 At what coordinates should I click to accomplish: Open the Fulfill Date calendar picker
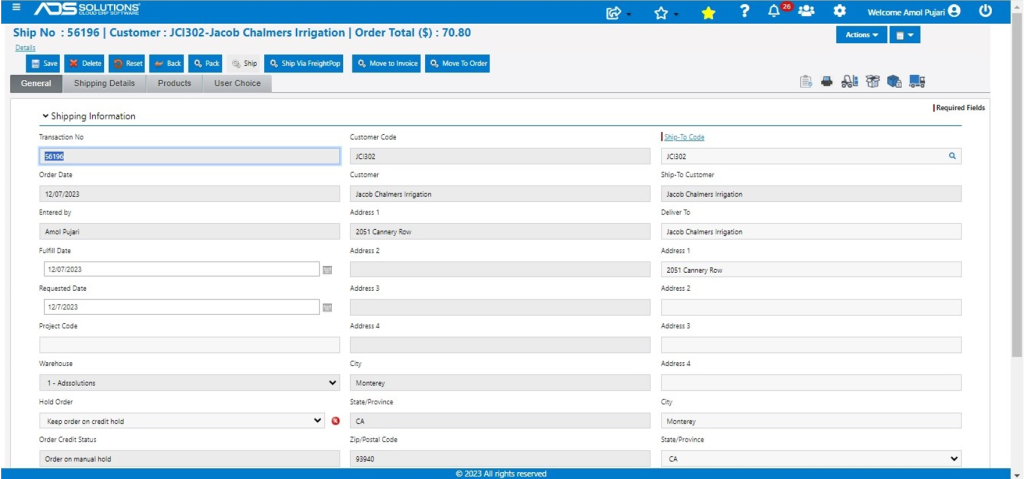pyautogui.click(x=328, y=270)
